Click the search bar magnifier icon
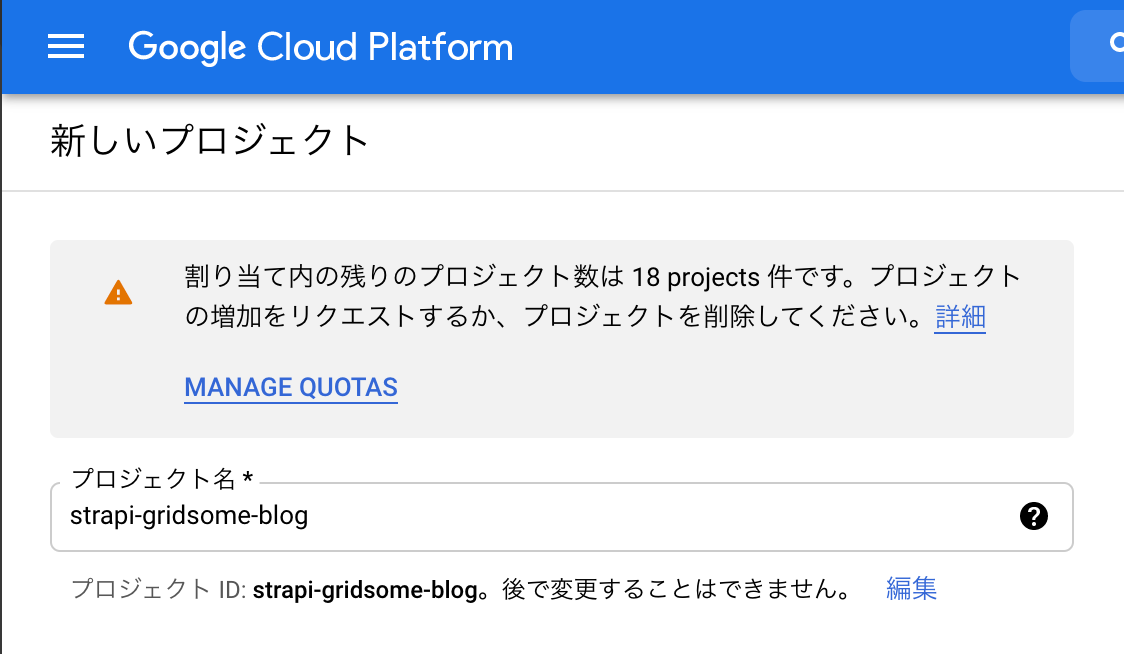The width and height of the screenshot is (1124, 654). click(x=1117, y=43)
